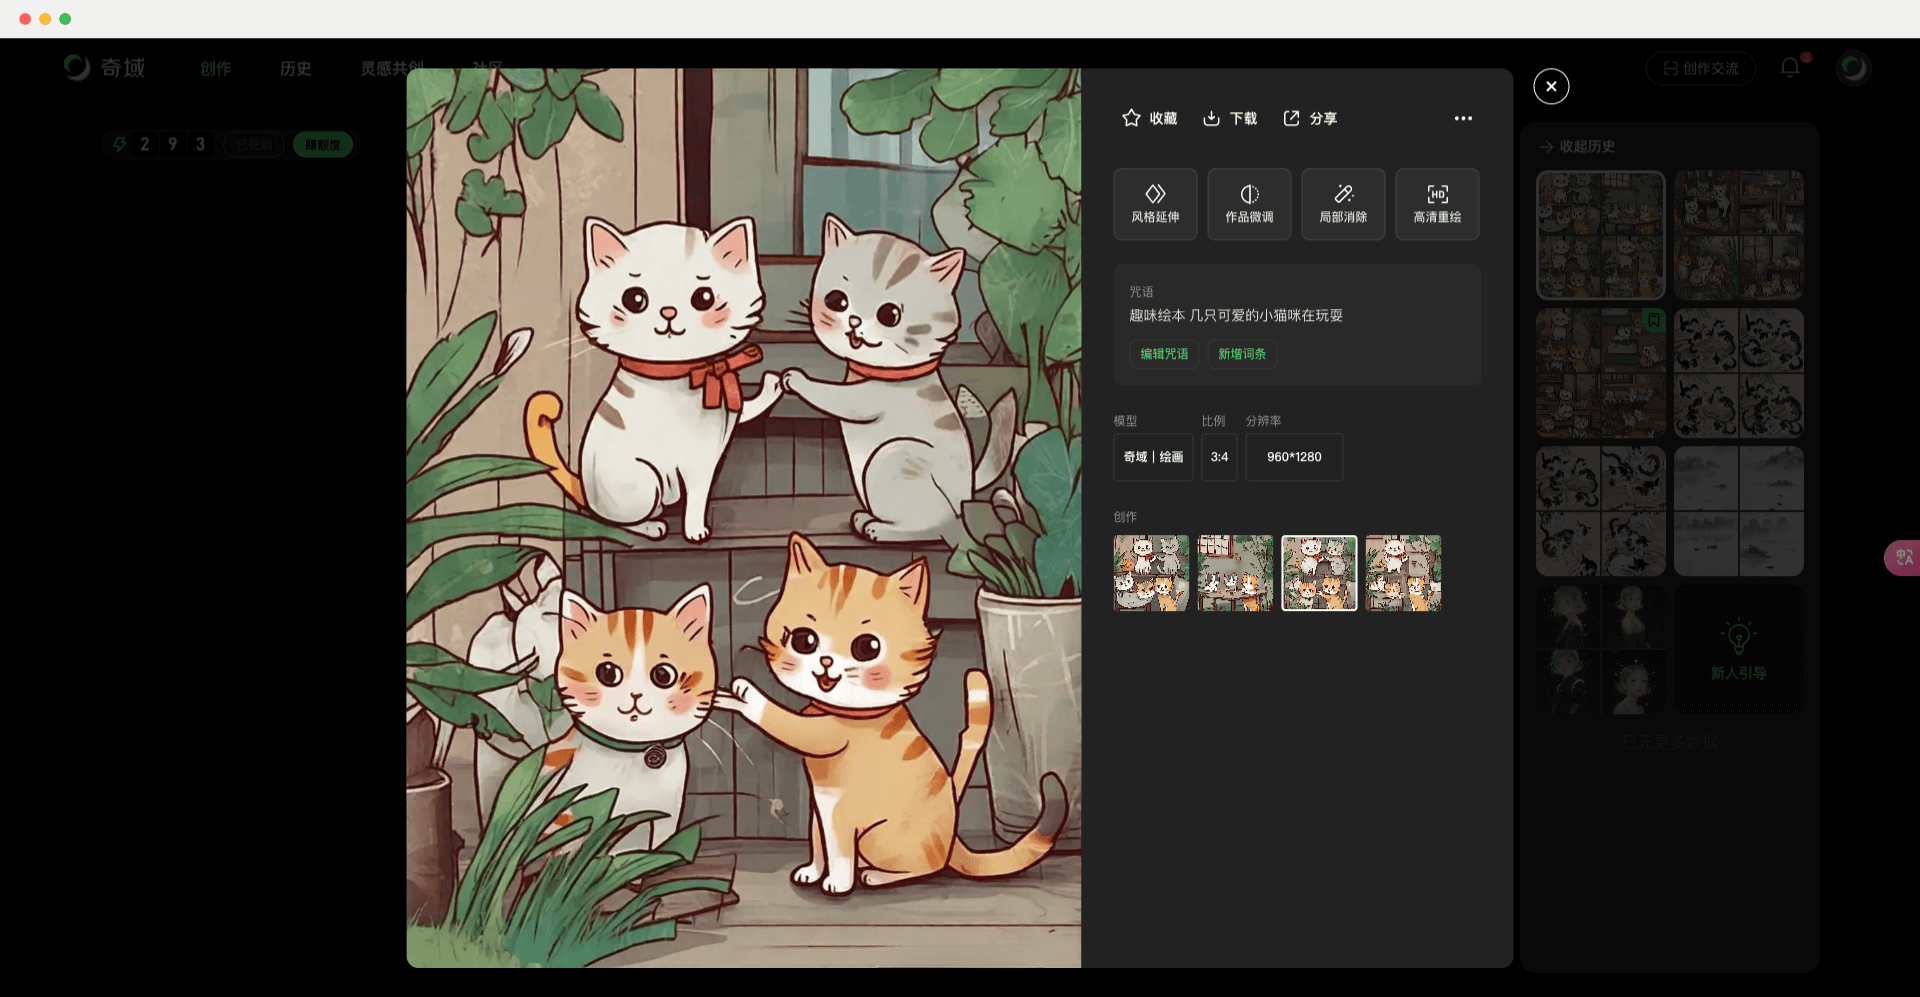Click the 新增词条 button
1920x997 pixels.
(1242, 354)
